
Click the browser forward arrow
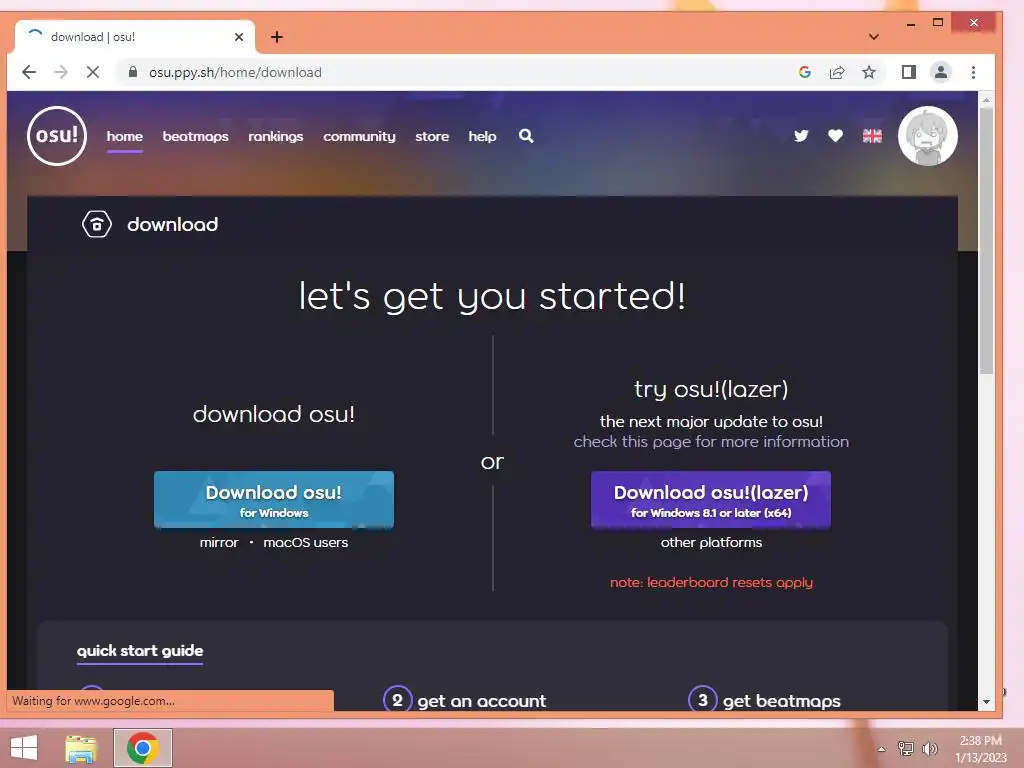[x=61, y=72]
